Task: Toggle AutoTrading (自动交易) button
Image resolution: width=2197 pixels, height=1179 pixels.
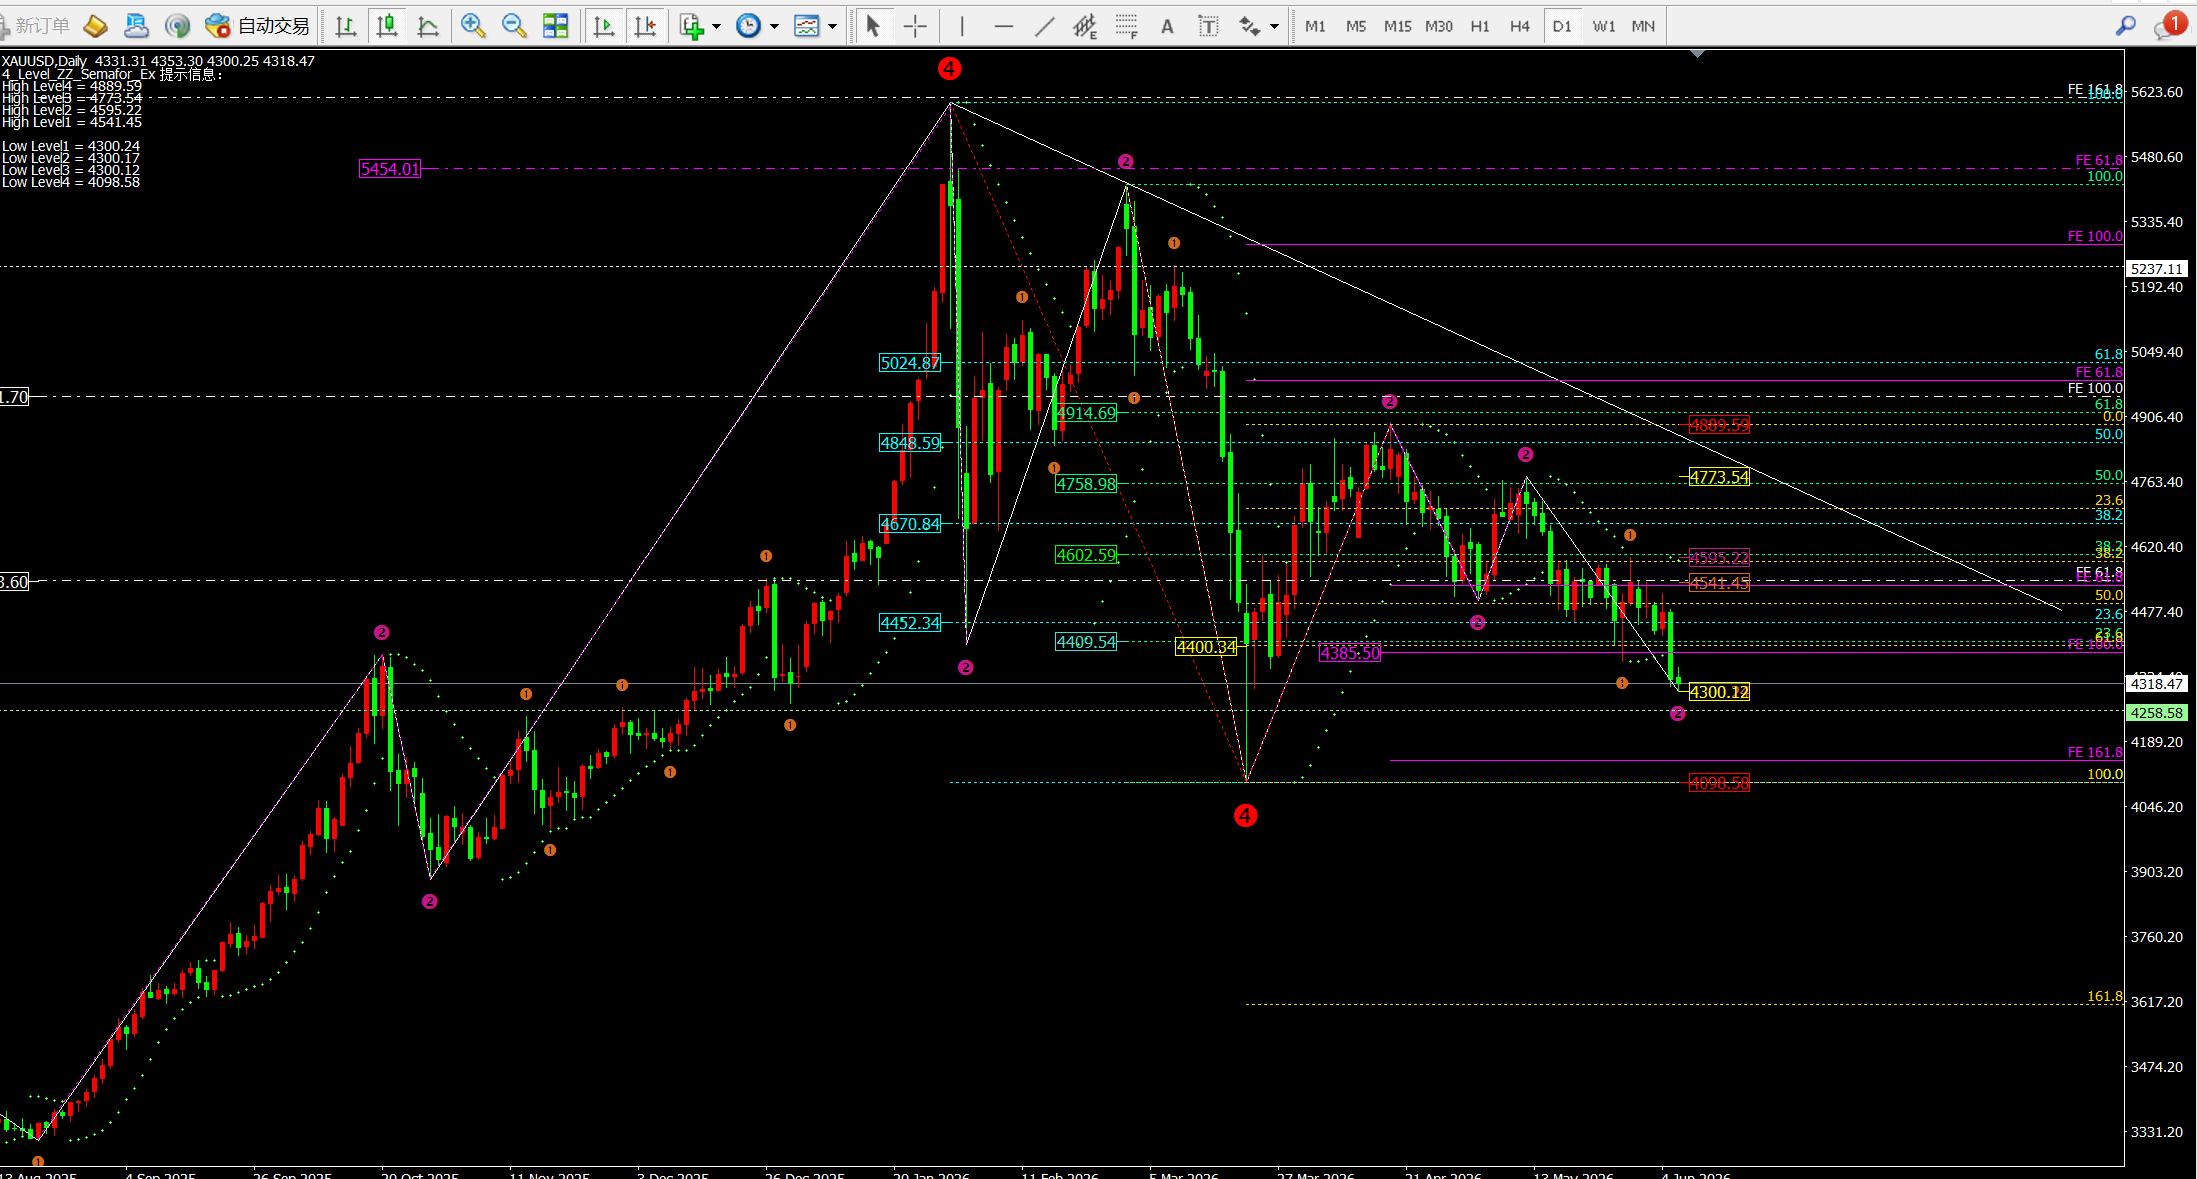Action: 257,26
